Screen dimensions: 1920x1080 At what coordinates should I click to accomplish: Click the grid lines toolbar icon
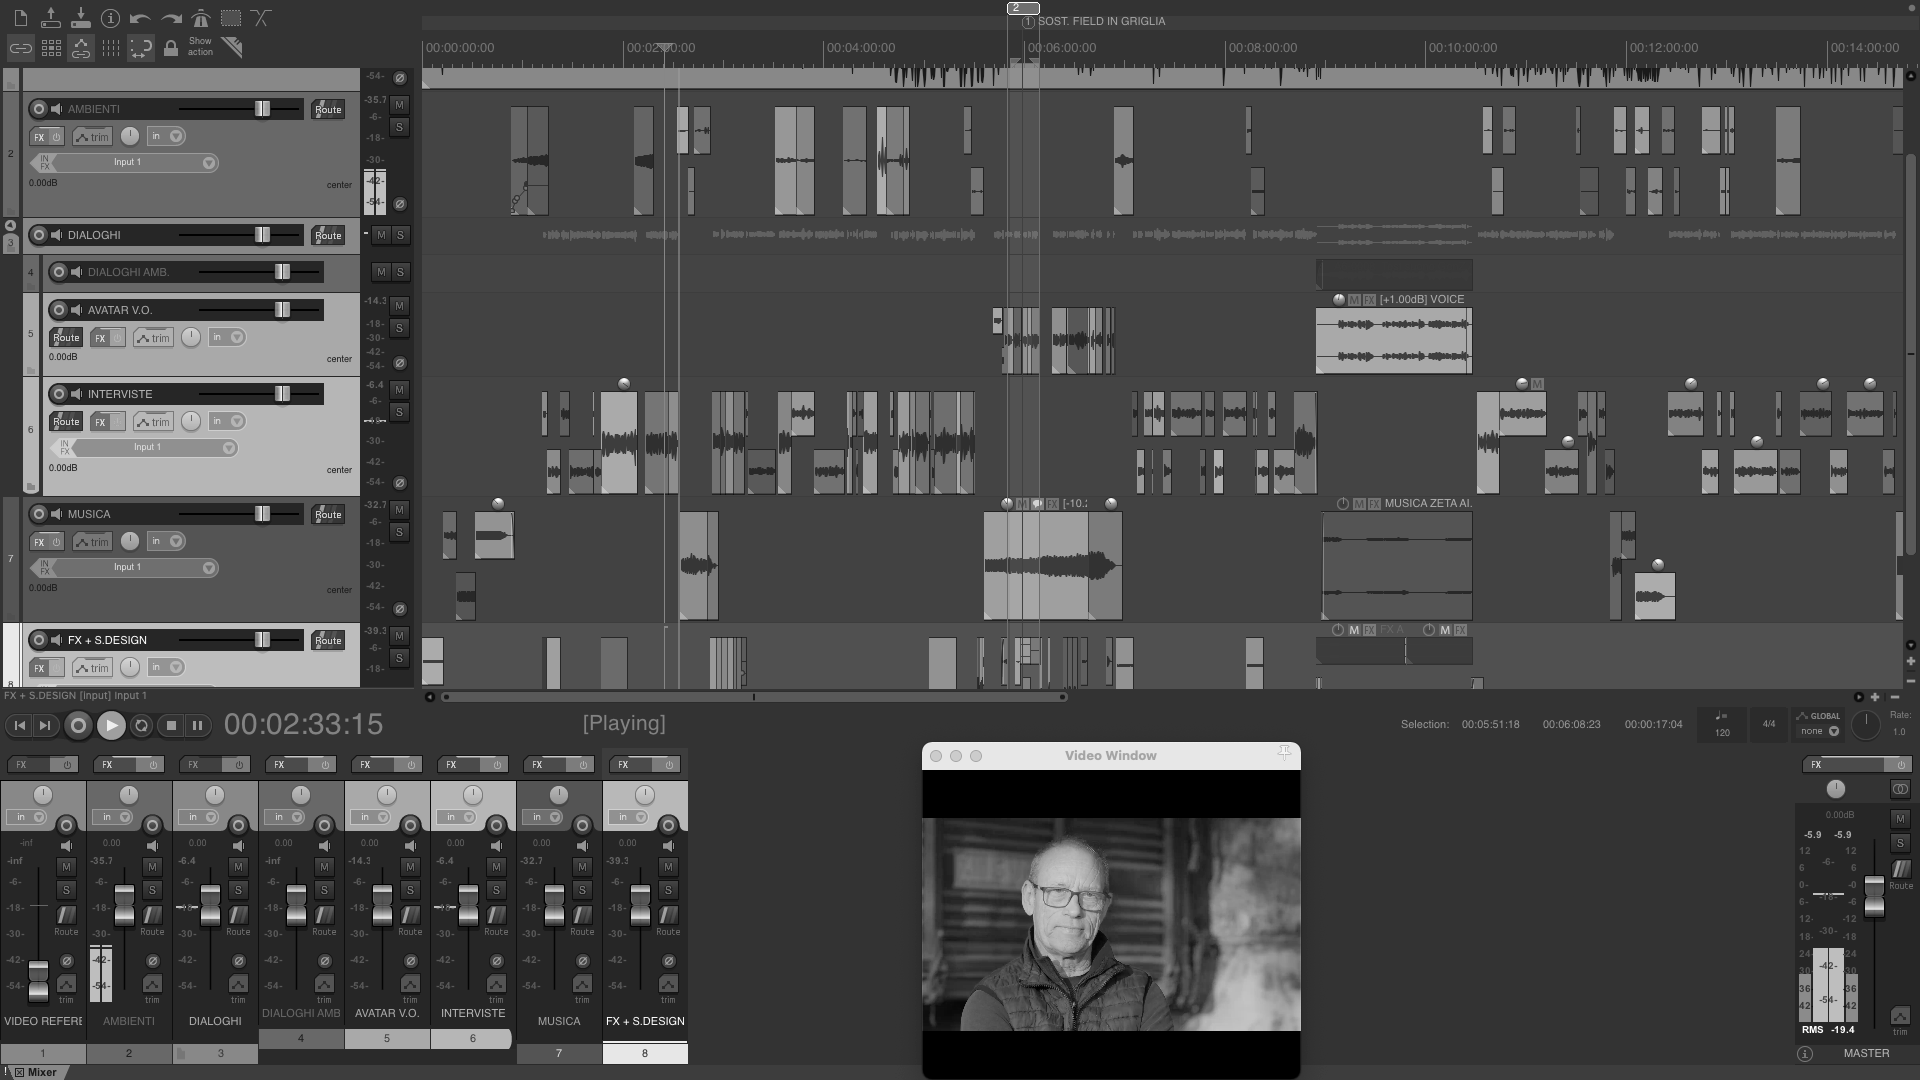tap(111, 48)
